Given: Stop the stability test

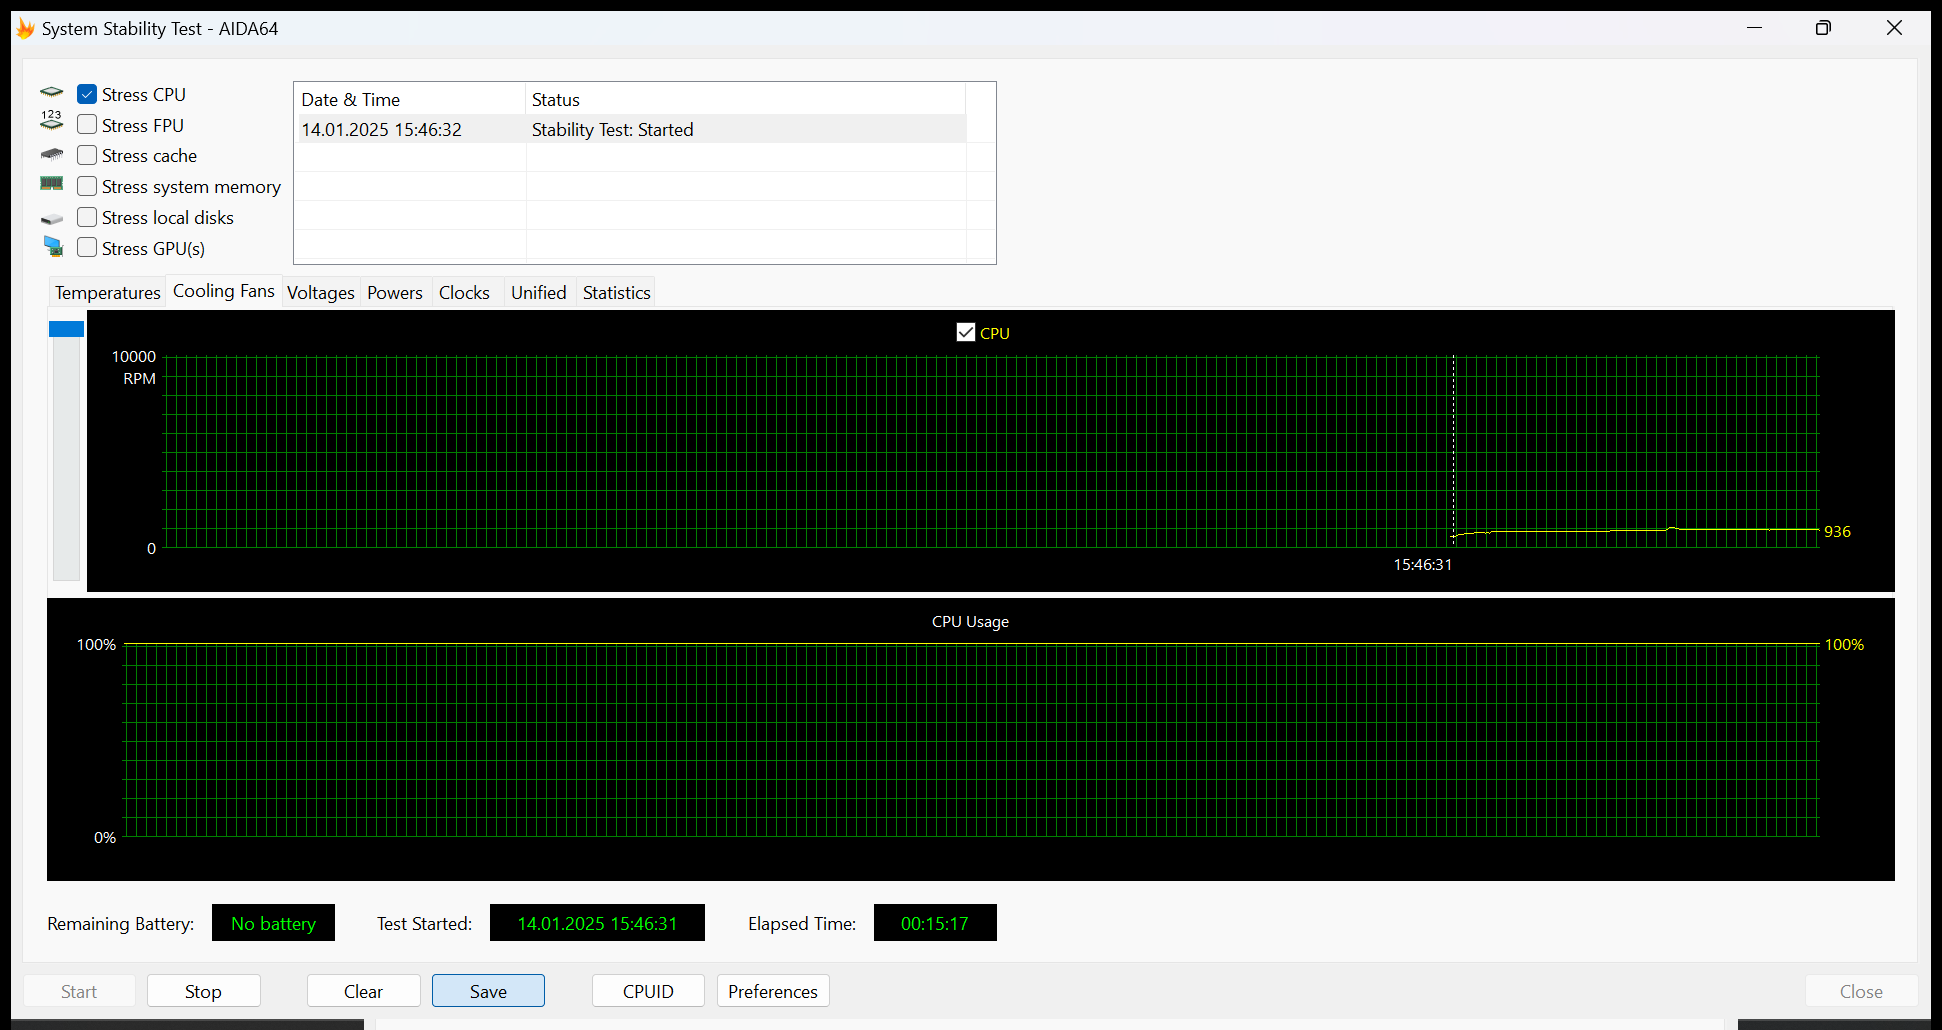Looking at the screenshot, I should pos(203,991).
